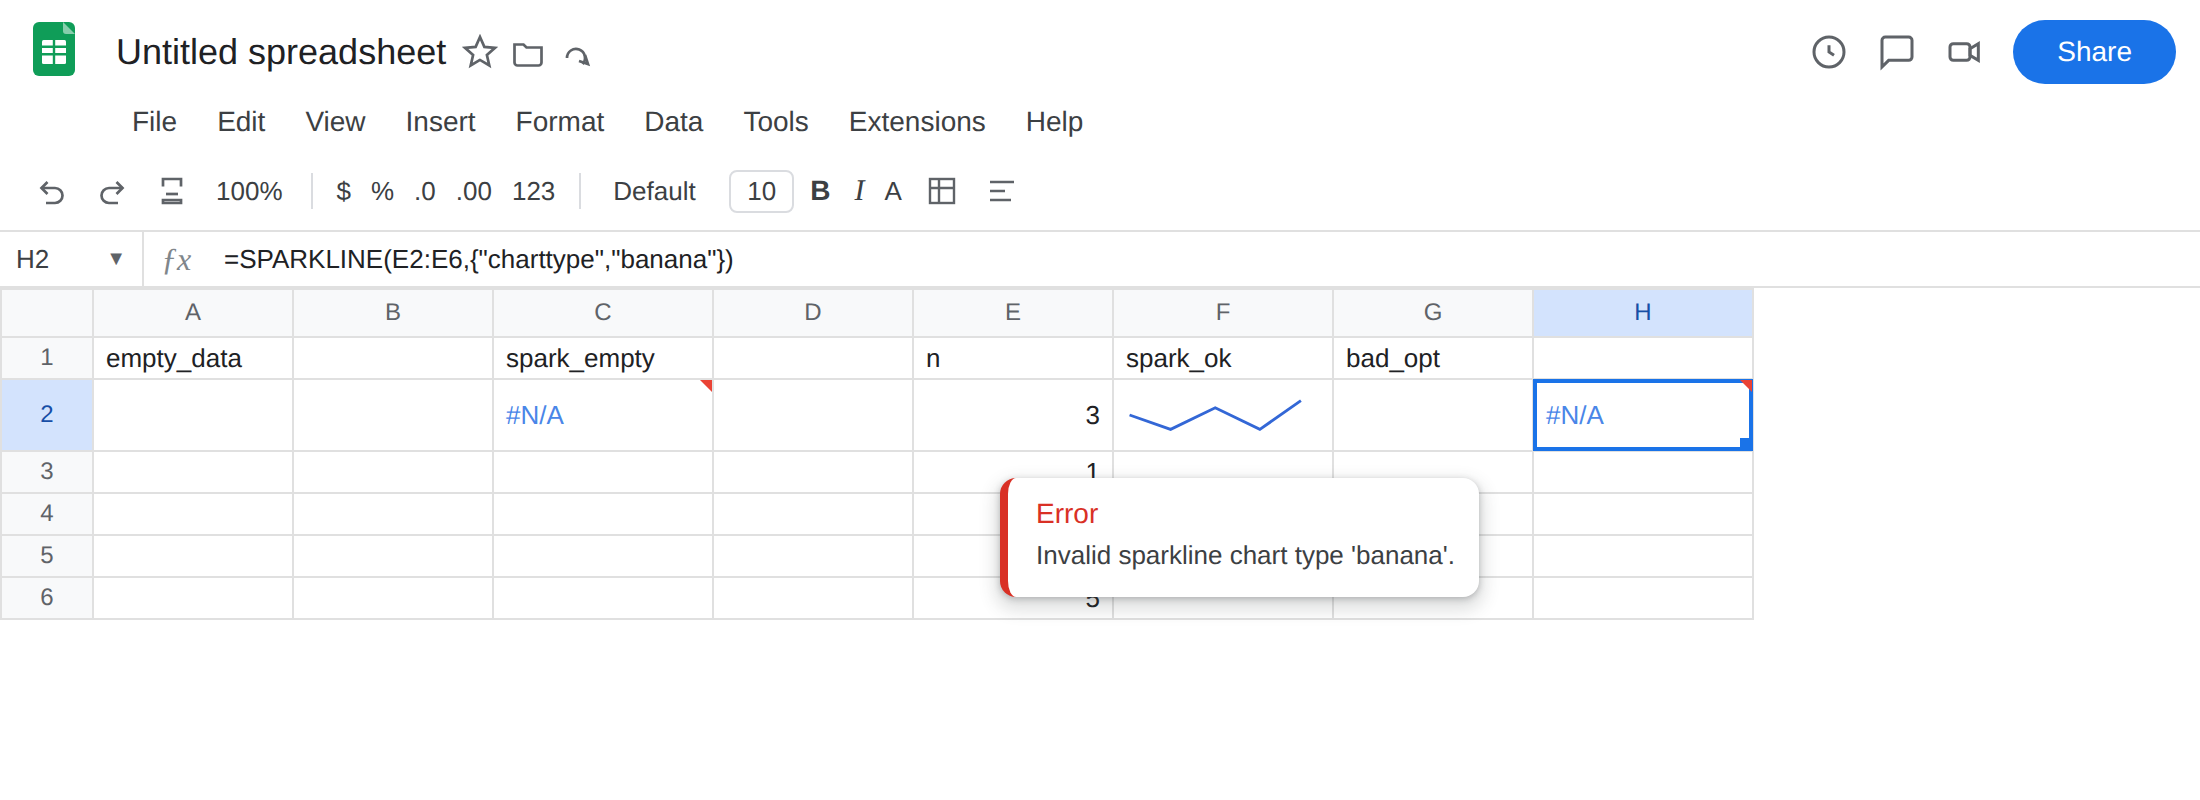Open the Help menu

pos(1054,122)
